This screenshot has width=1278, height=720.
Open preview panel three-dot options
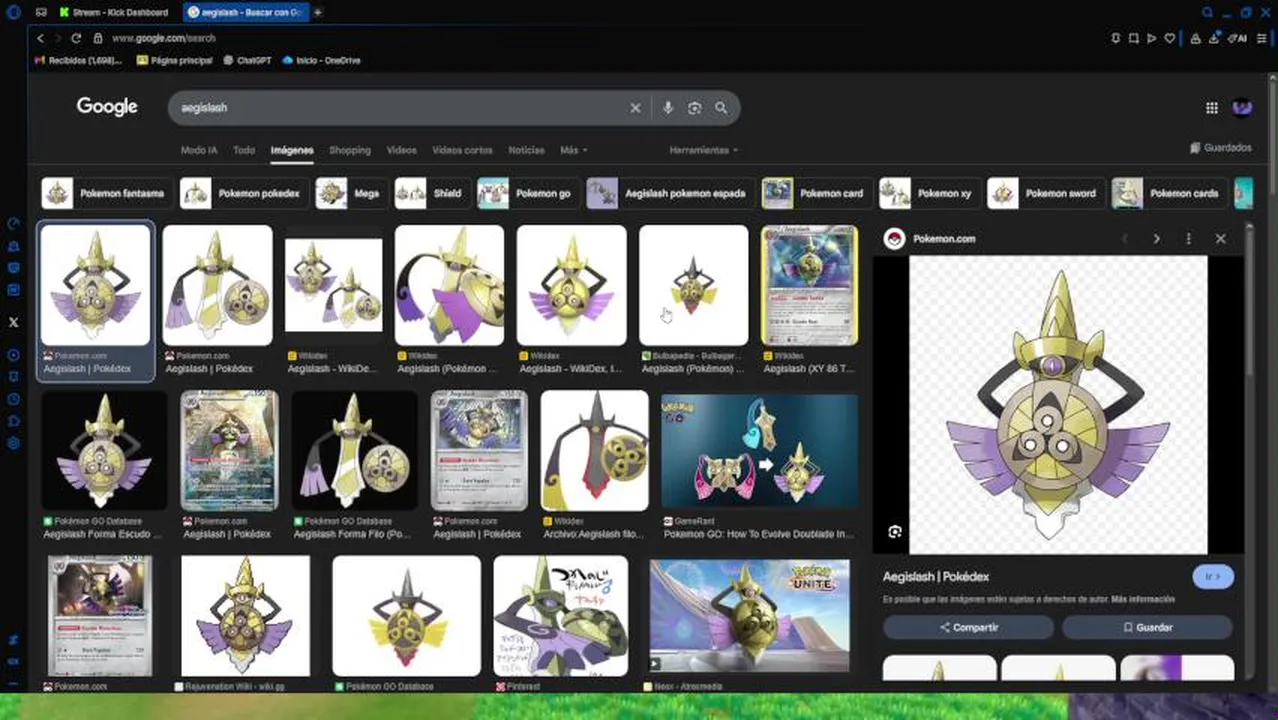click(x=1188, y=239)
